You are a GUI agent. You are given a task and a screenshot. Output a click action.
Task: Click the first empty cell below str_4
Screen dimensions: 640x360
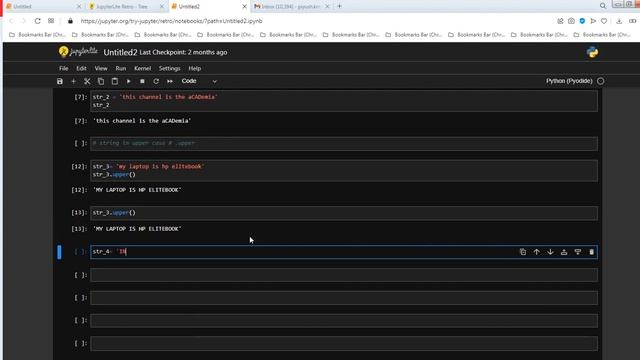coord(344,275)
